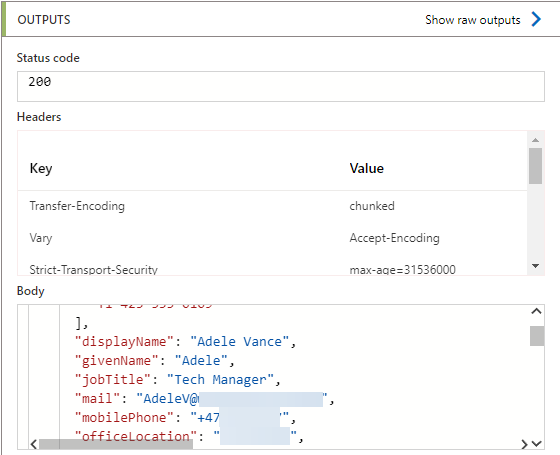
Task: Click the Body vertical scrollbar thumb
Action: 537,336
